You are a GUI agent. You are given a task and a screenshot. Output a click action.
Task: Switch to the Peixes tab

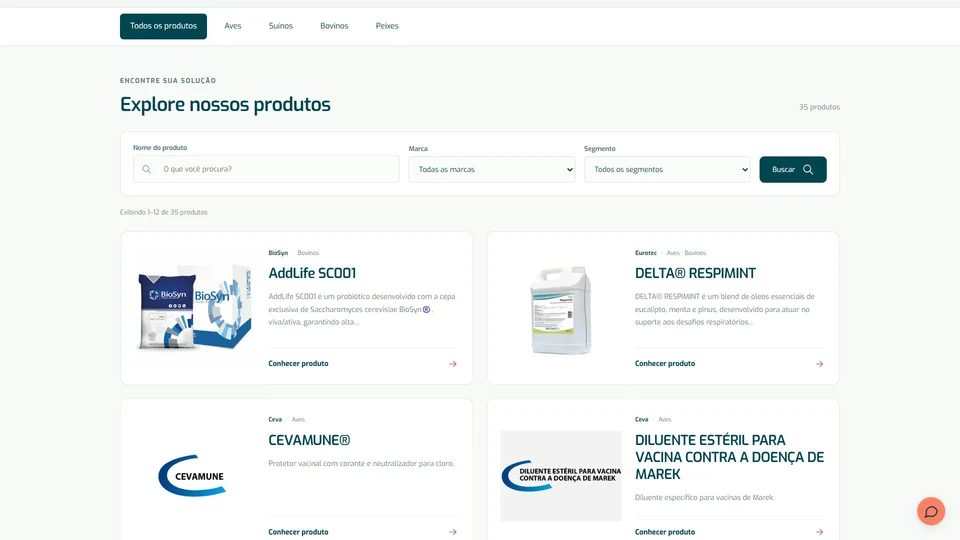pyautogui.click(x=387, y=26)
